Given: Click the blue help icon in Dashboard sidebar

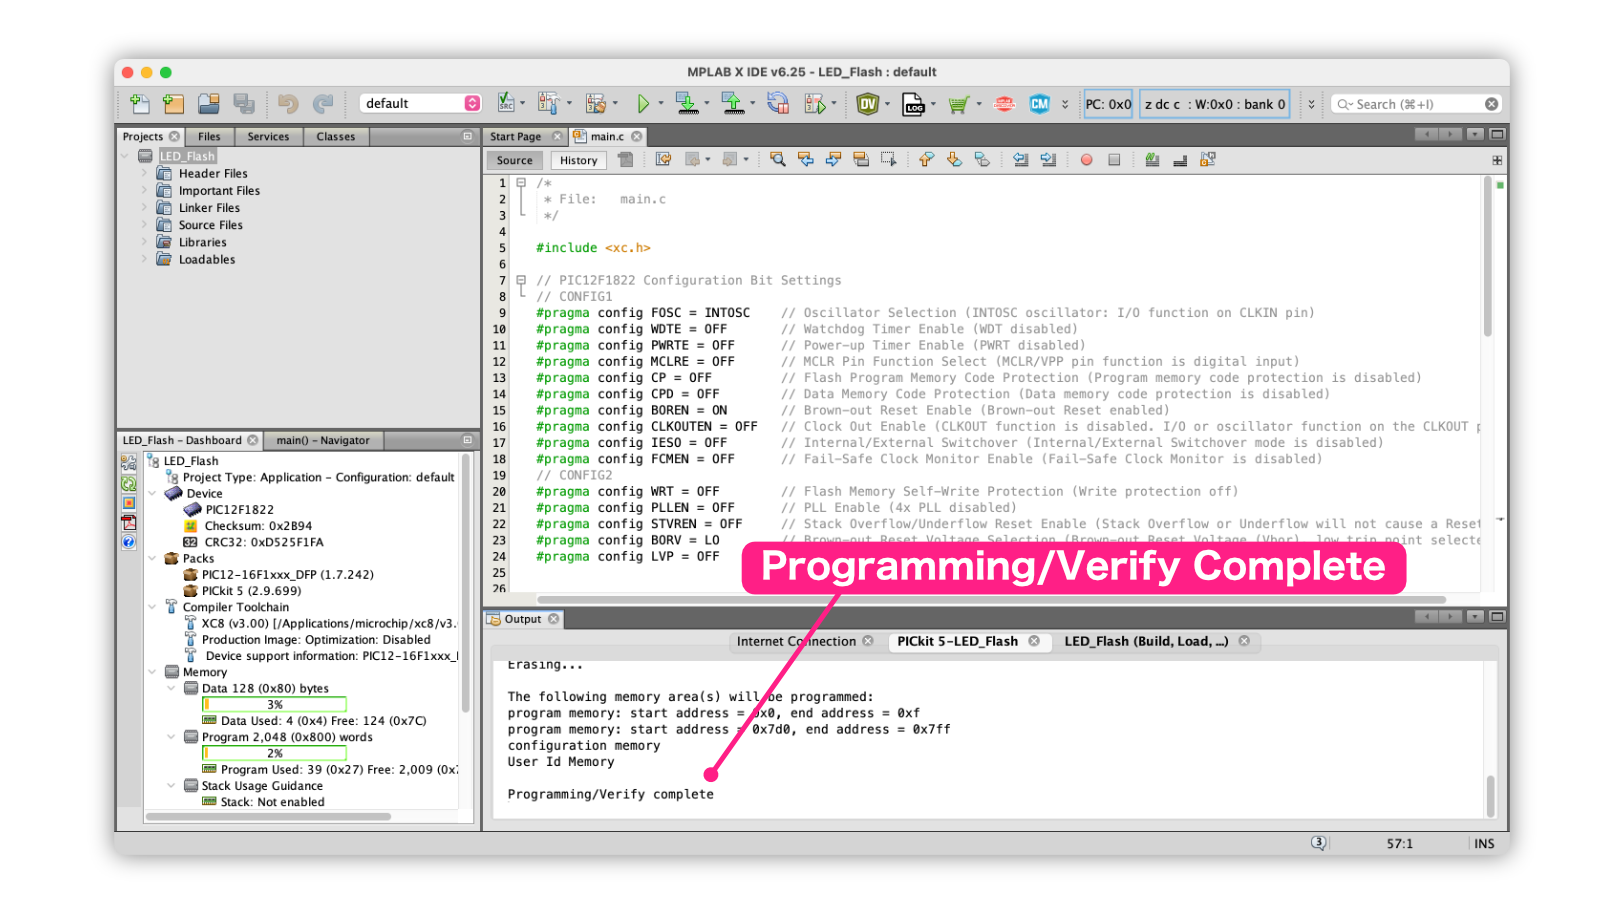Looking at the screenshot, I should pos(129,542).
